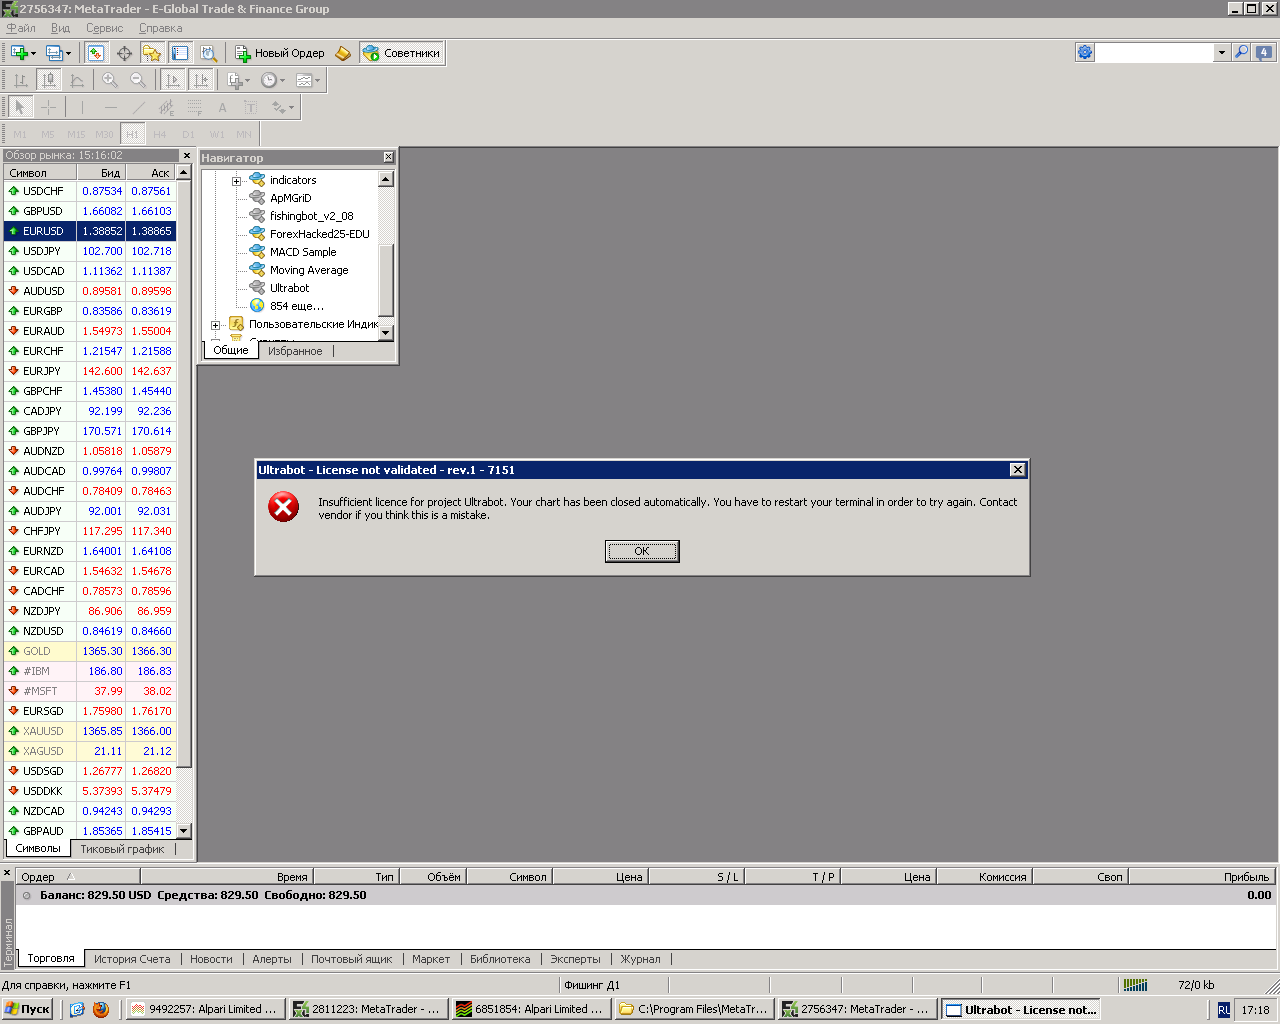Select the bar chart icon
This screenshot has height=1024, width=1280.
point(20,80)
